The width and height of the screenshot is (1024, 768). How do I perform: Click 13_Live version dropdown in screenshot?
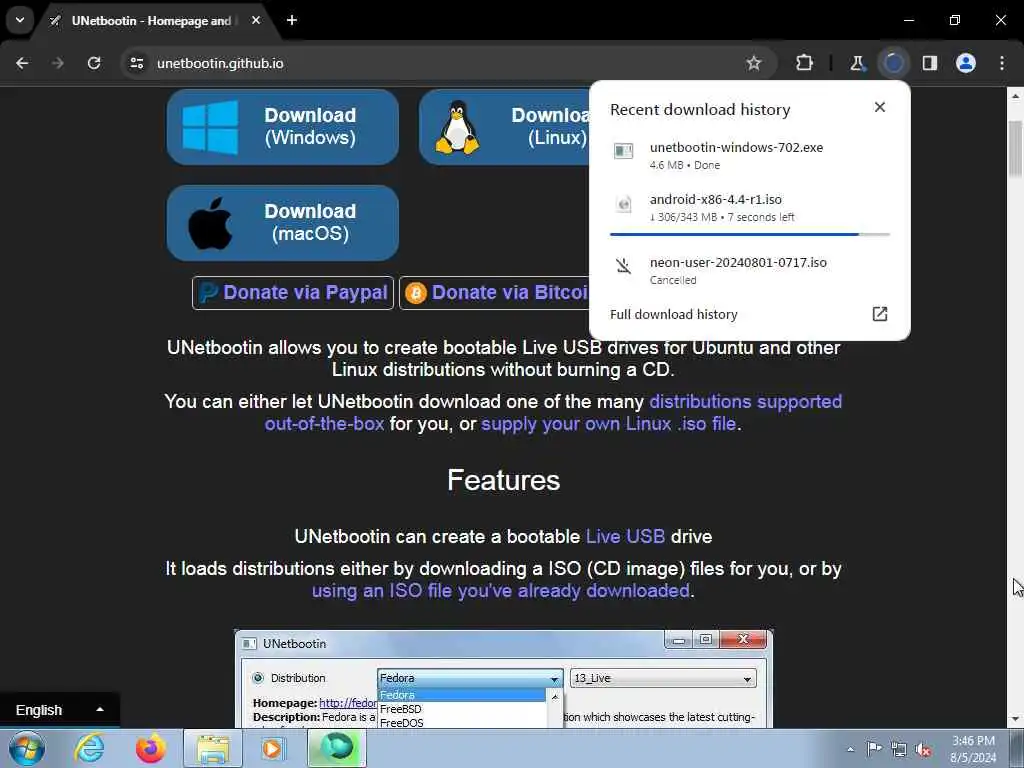tap(663, 678)
